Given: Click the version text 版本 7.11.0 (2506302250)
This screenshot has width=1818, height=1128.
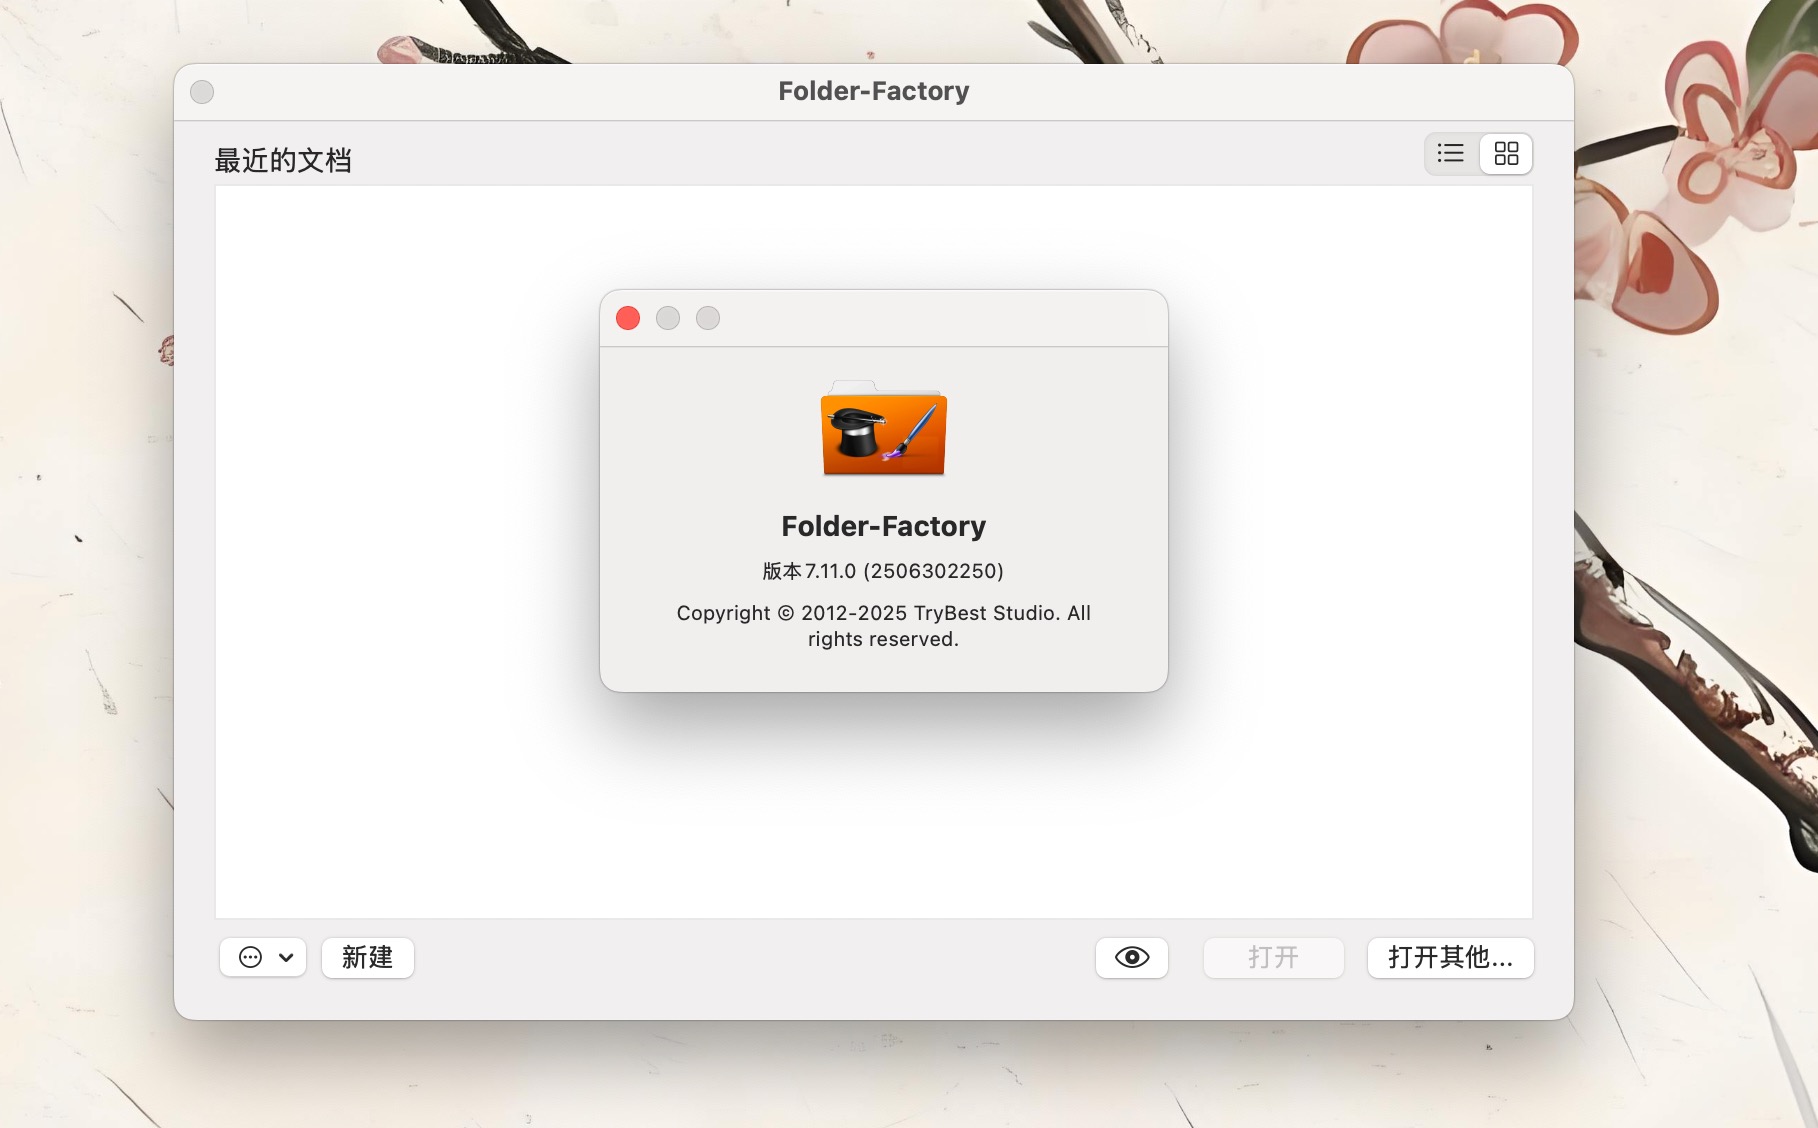Looking at the screenshot, I should click(x=883, y=571).
